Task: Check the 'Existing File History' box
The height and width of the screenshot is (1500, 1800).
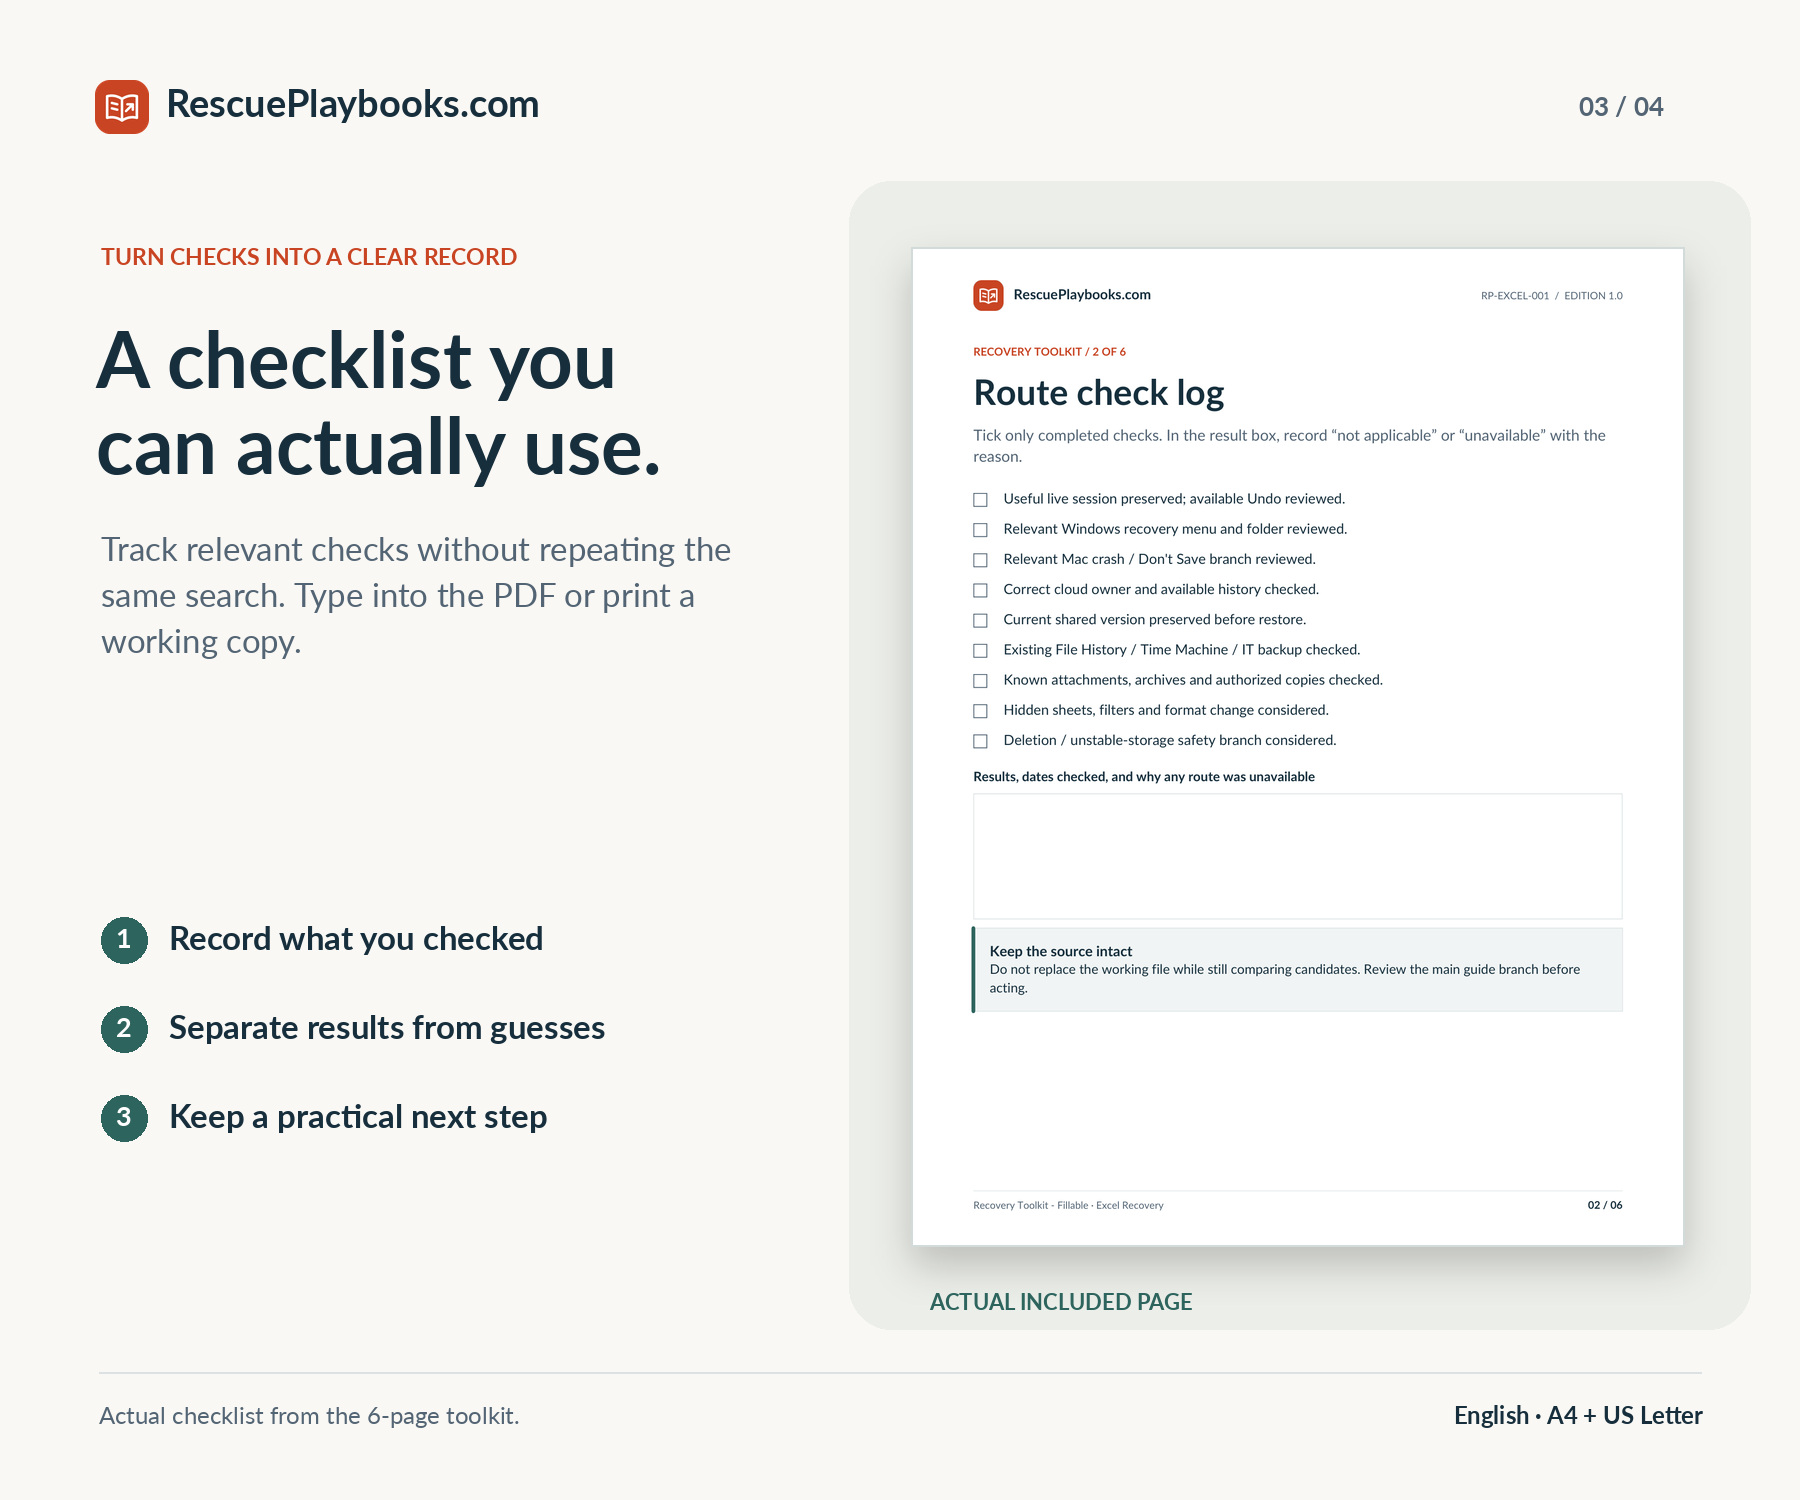Action: coord(981,651)
